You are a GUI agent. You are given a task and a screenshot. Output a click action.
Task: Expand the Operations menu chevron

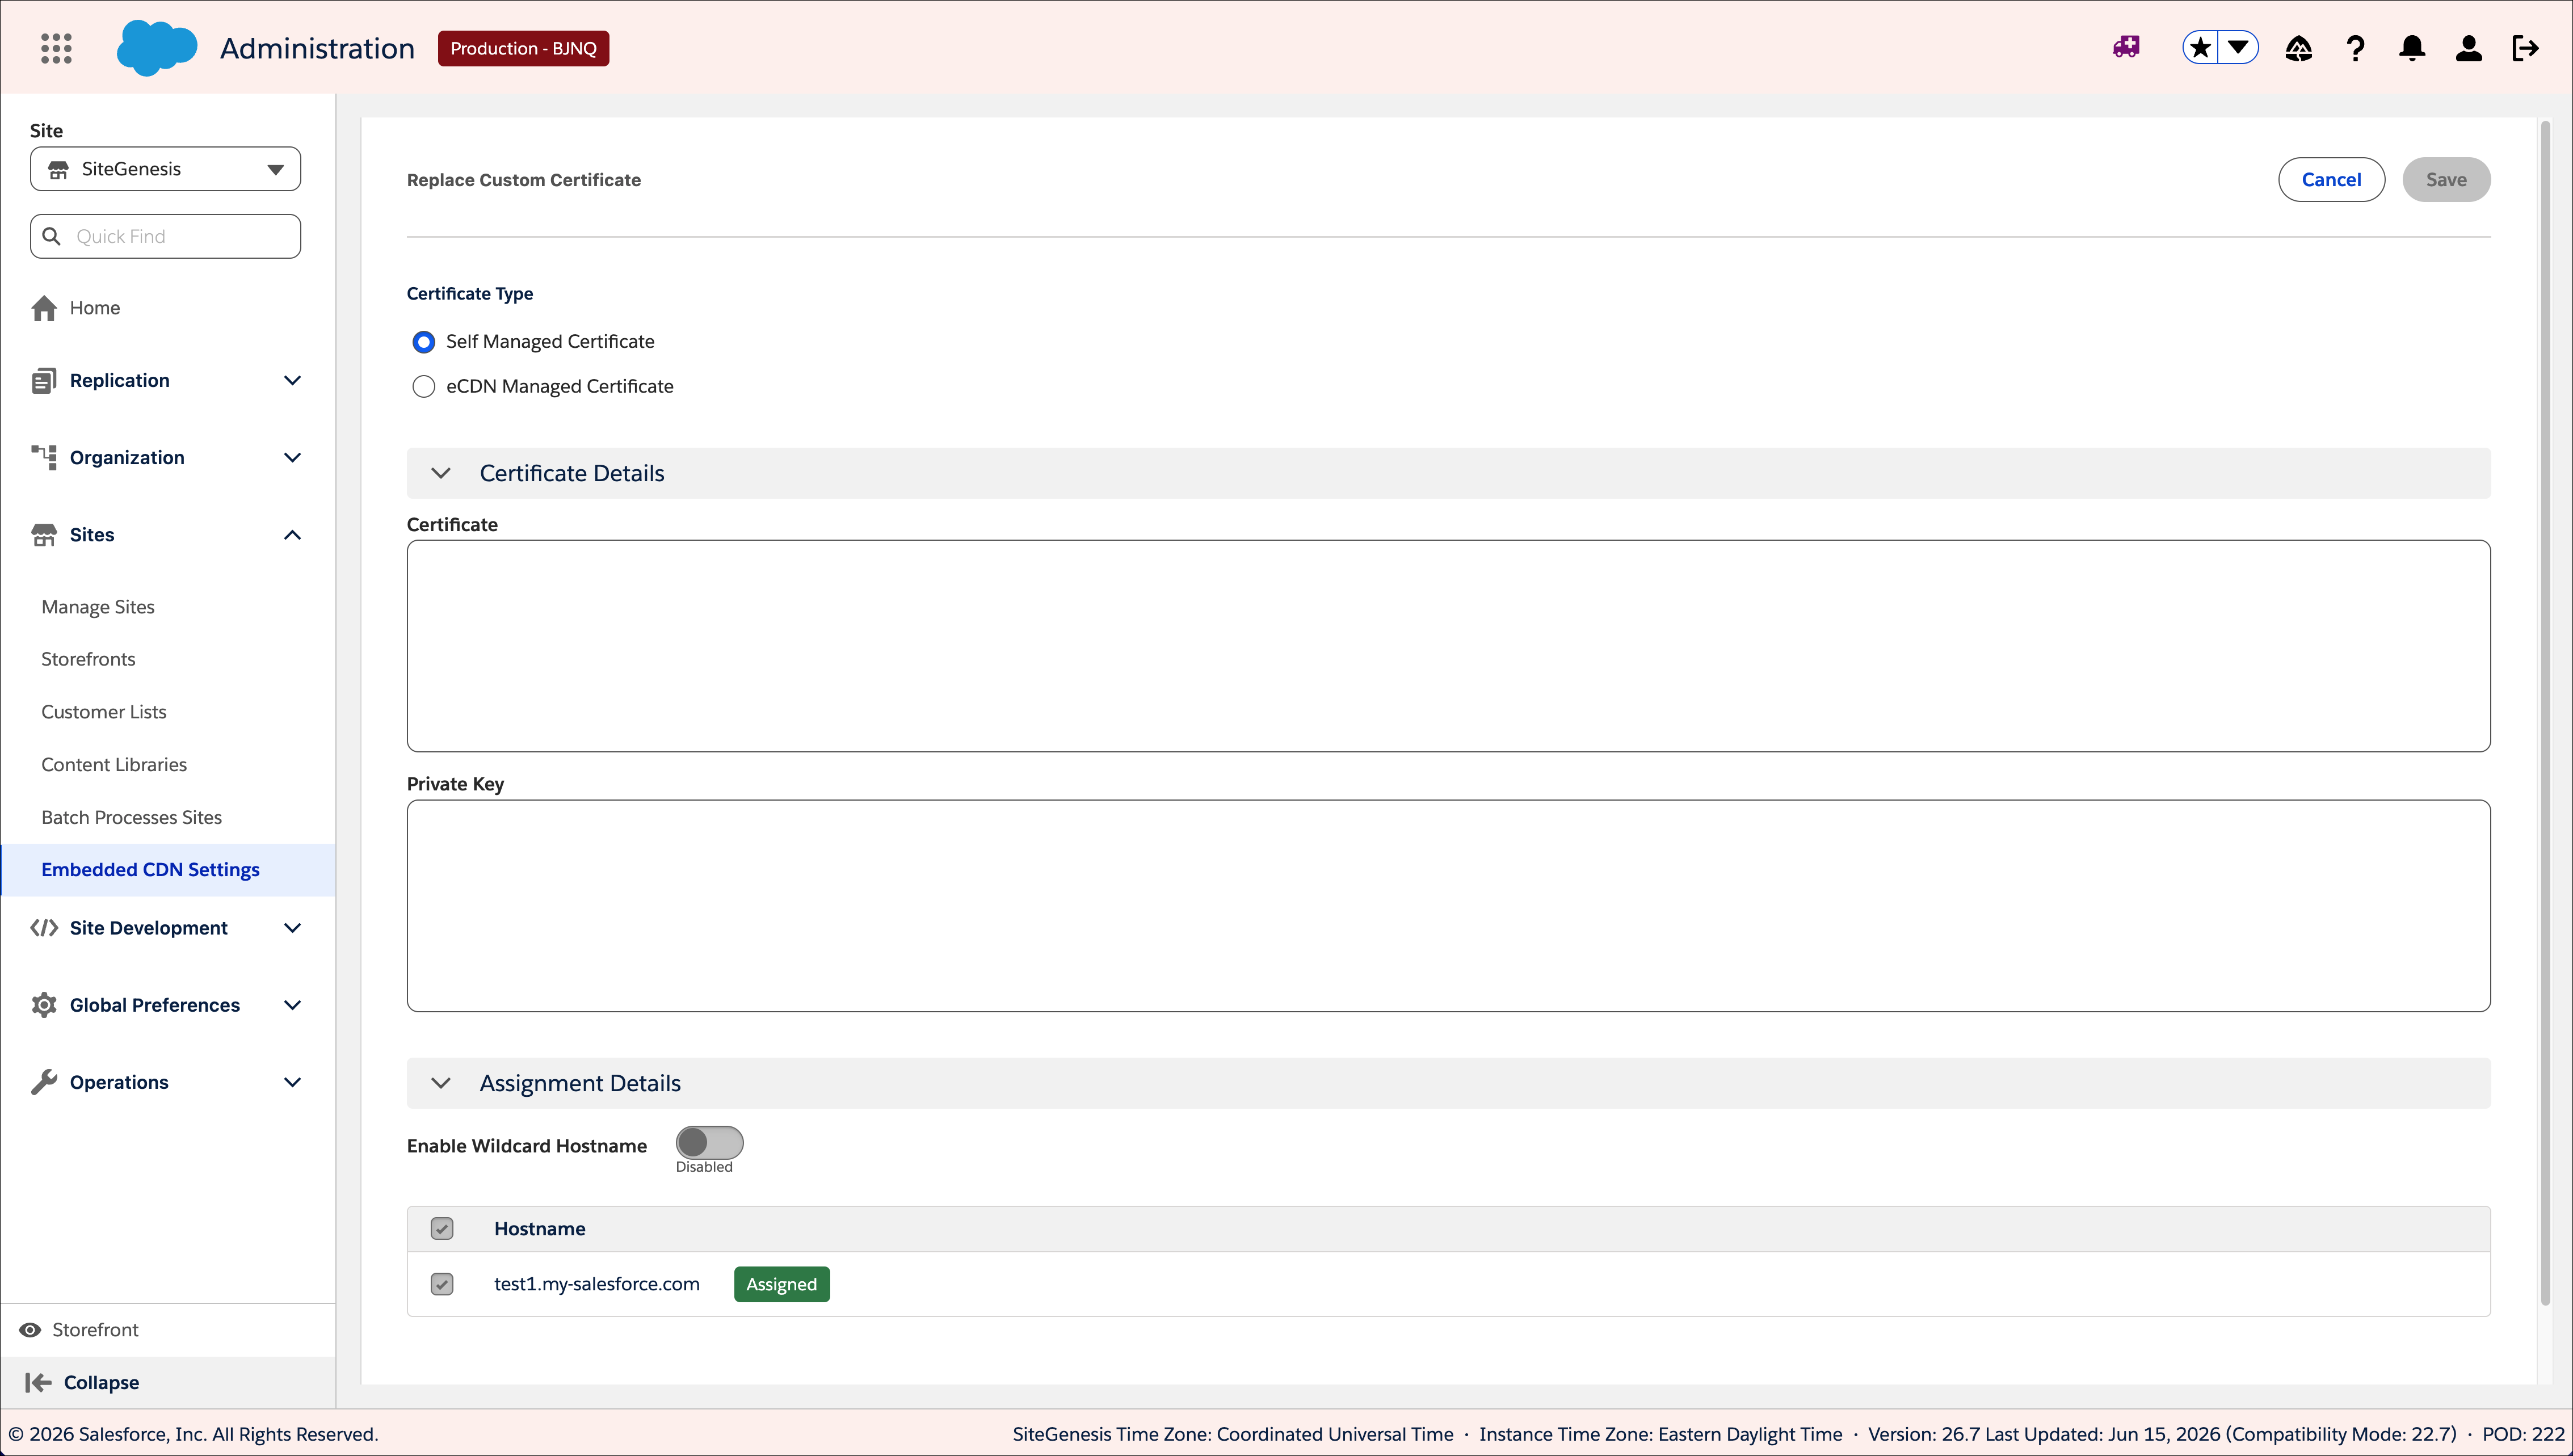(x=292, y=1082)
